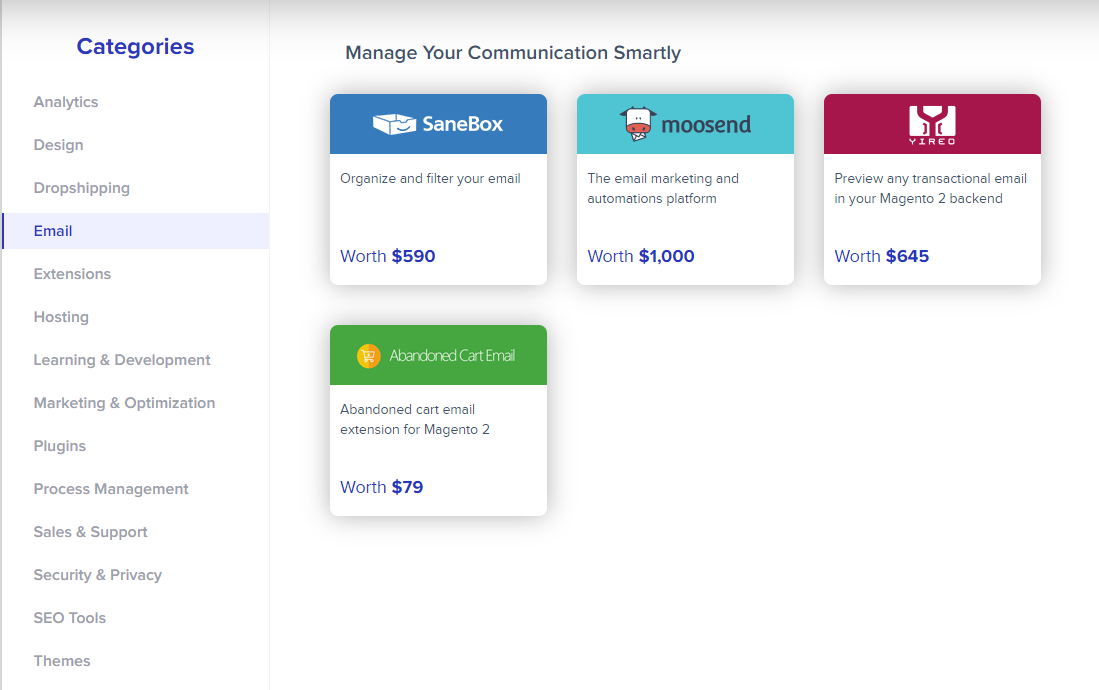Click 'The email marketing and automations platform' text
The image size is (1099, 690).
pyautogui.click(x=663, y=188)
